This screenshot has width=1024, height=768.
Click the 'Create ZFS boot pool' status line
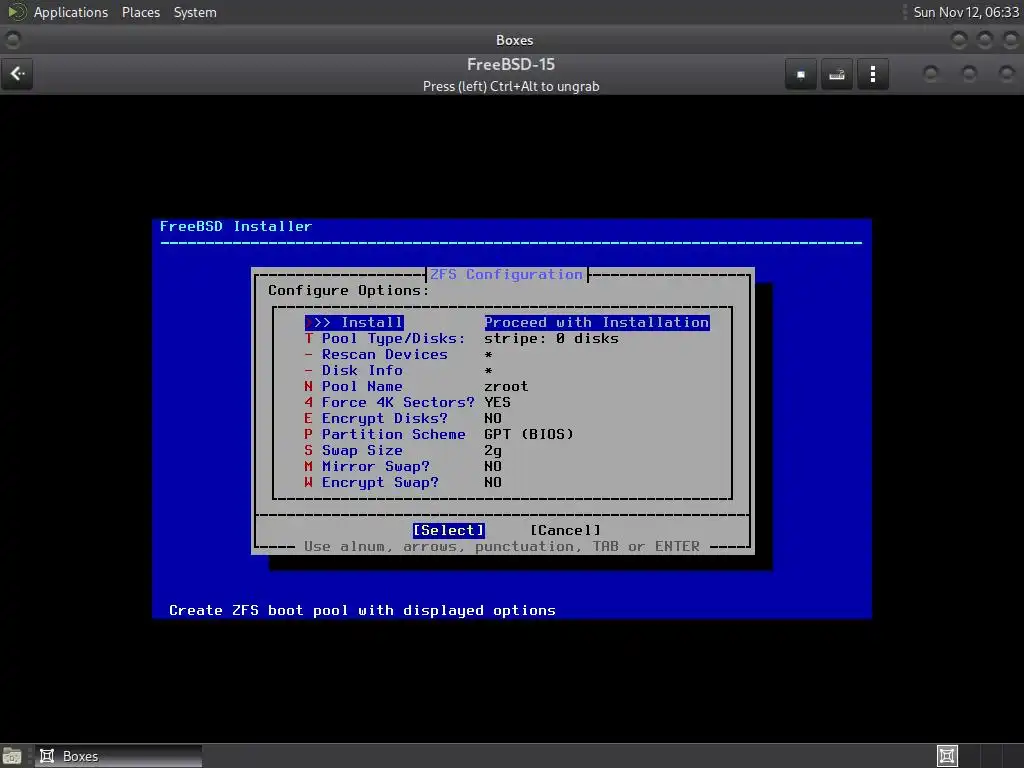pyautogui.click(x=362, y=610)
